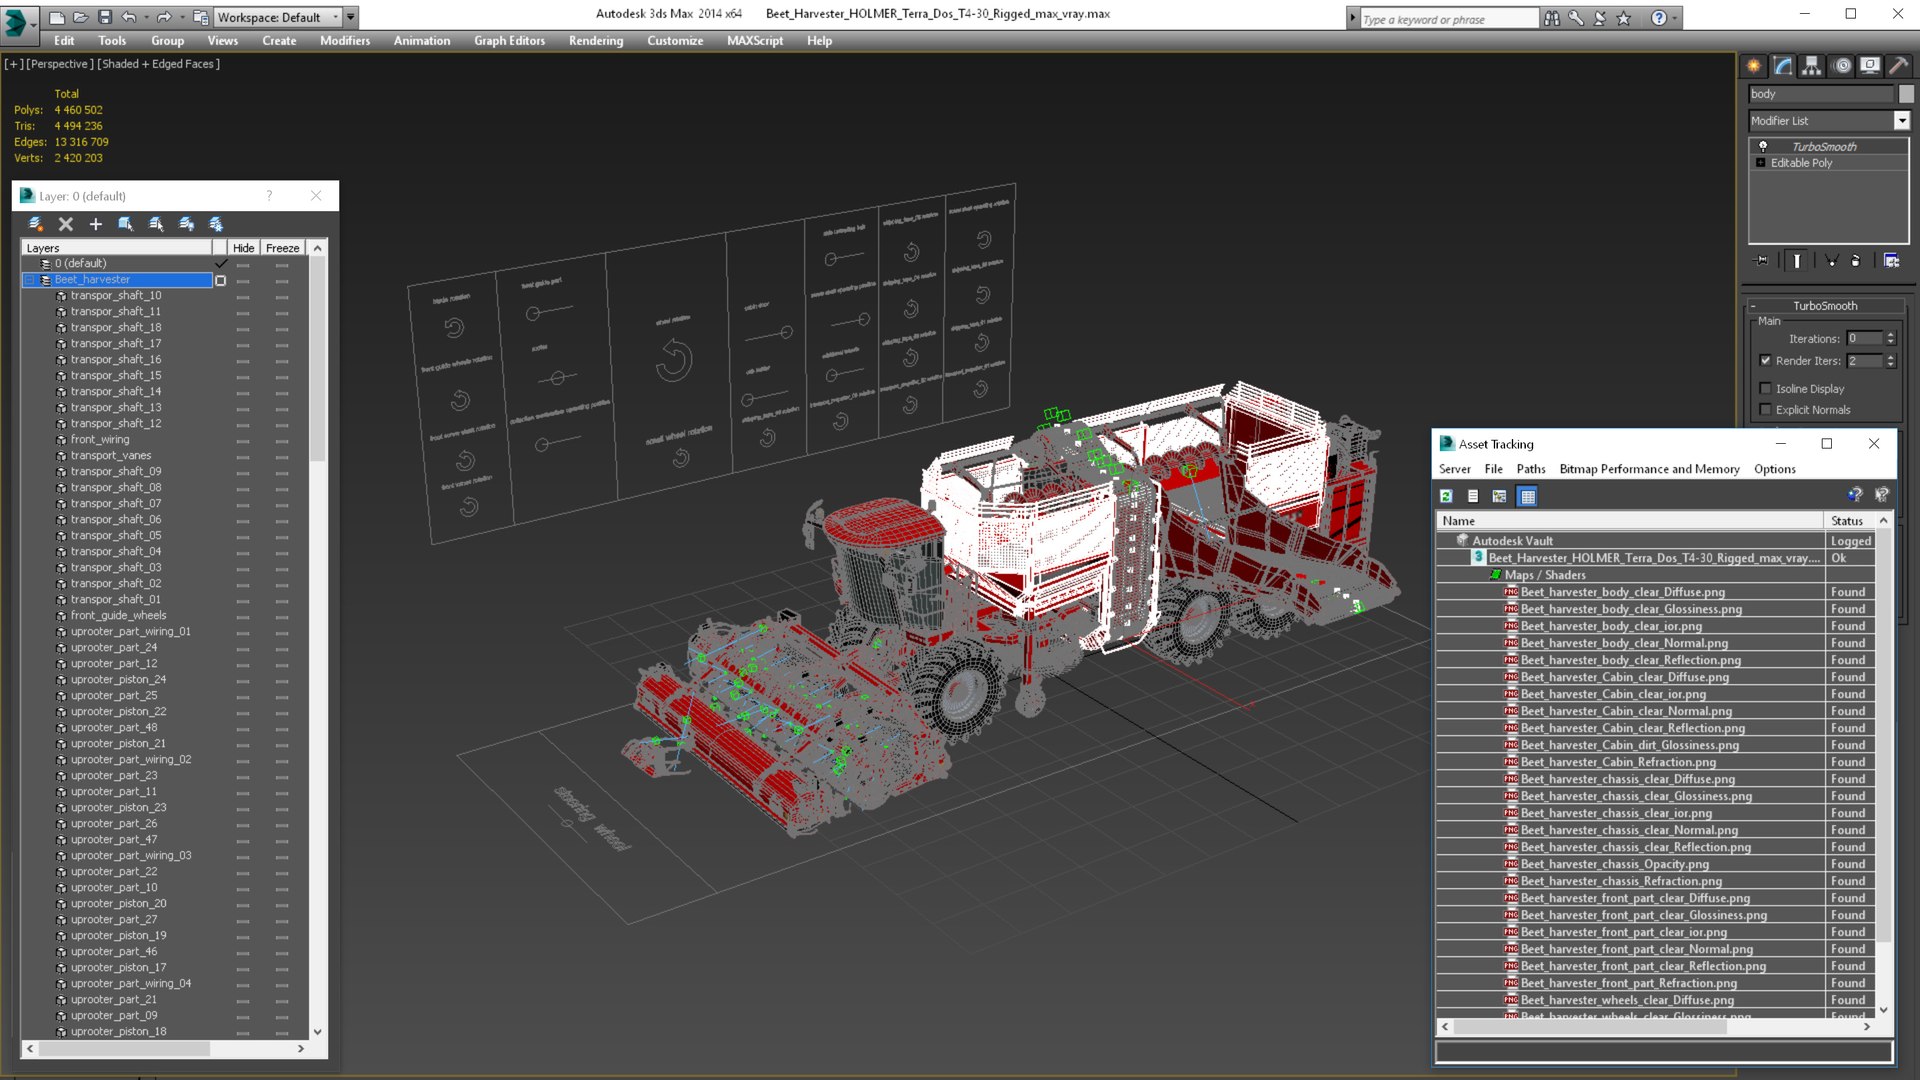
Task: Collapse the TurboSmooth rollout
Action: (x=1753, y=306)
